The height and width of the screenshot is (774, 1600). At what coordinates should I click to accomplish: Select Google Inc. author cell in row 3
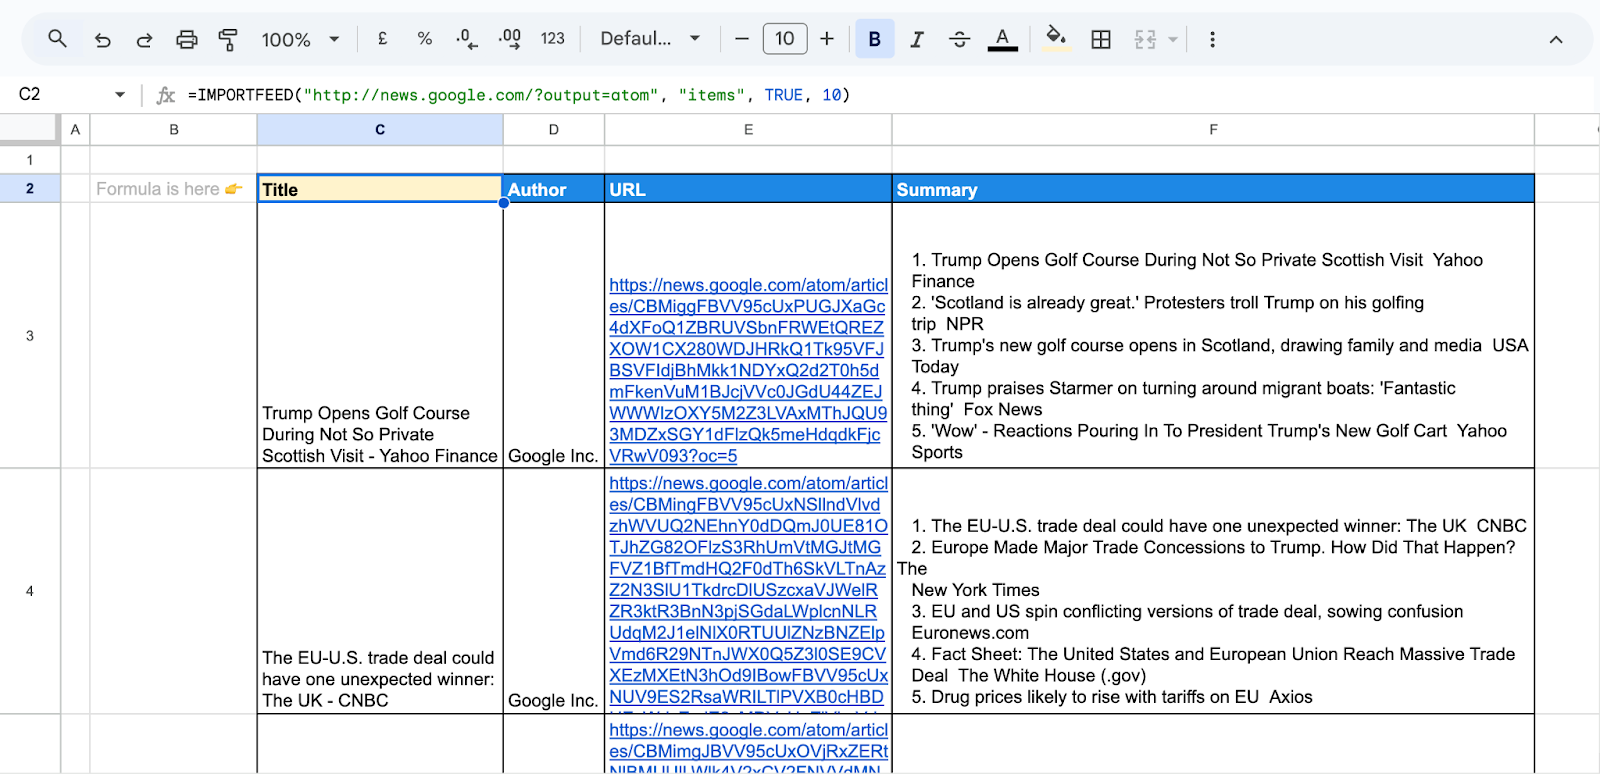[554, 335]
